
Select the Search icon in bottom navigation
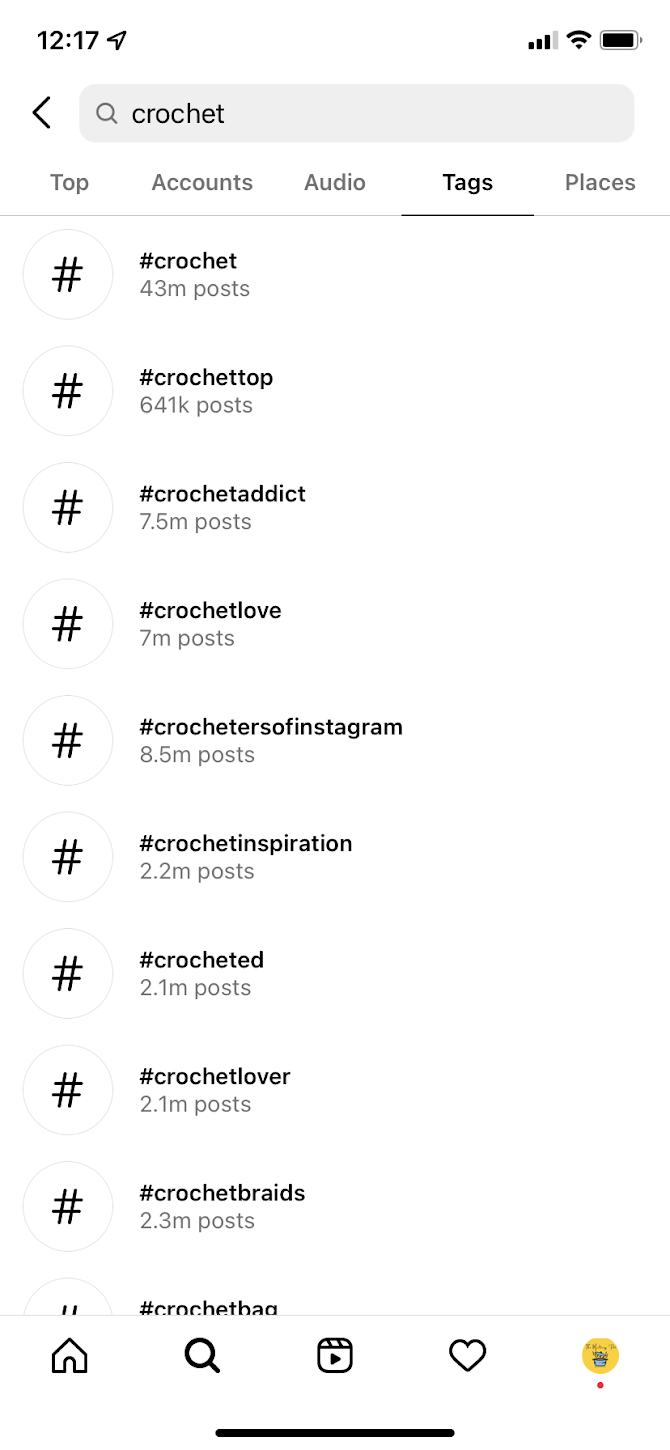point(201,1355)
